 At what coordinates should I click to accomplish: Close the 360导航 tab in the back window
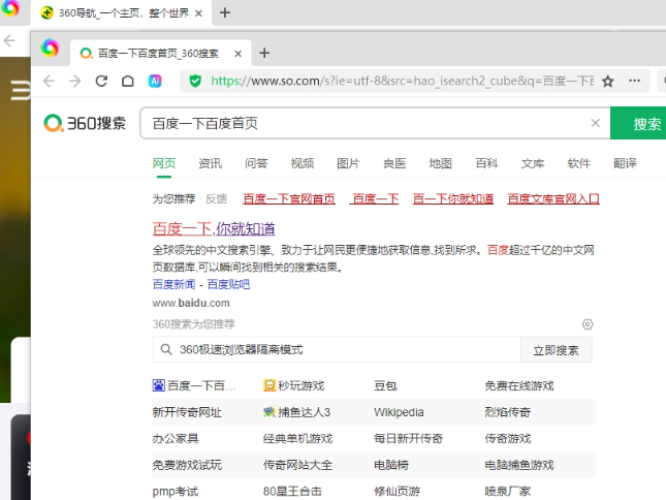point(198,13)
